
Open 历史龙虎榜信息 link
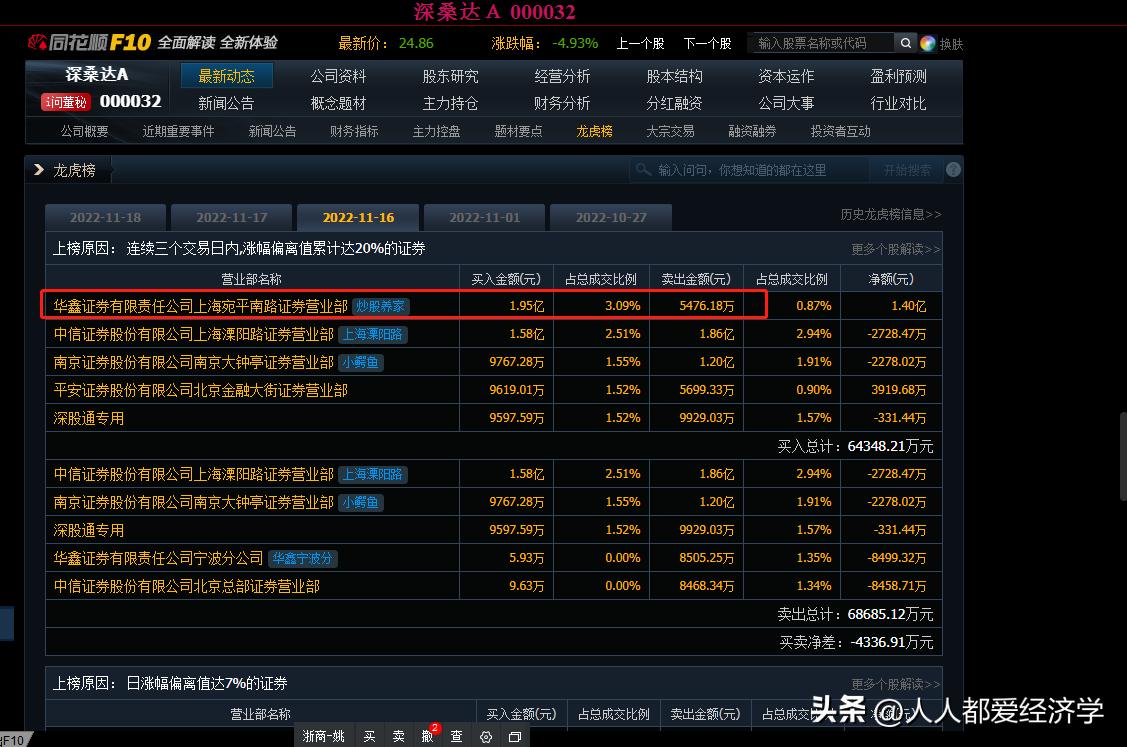pos(891,214)
